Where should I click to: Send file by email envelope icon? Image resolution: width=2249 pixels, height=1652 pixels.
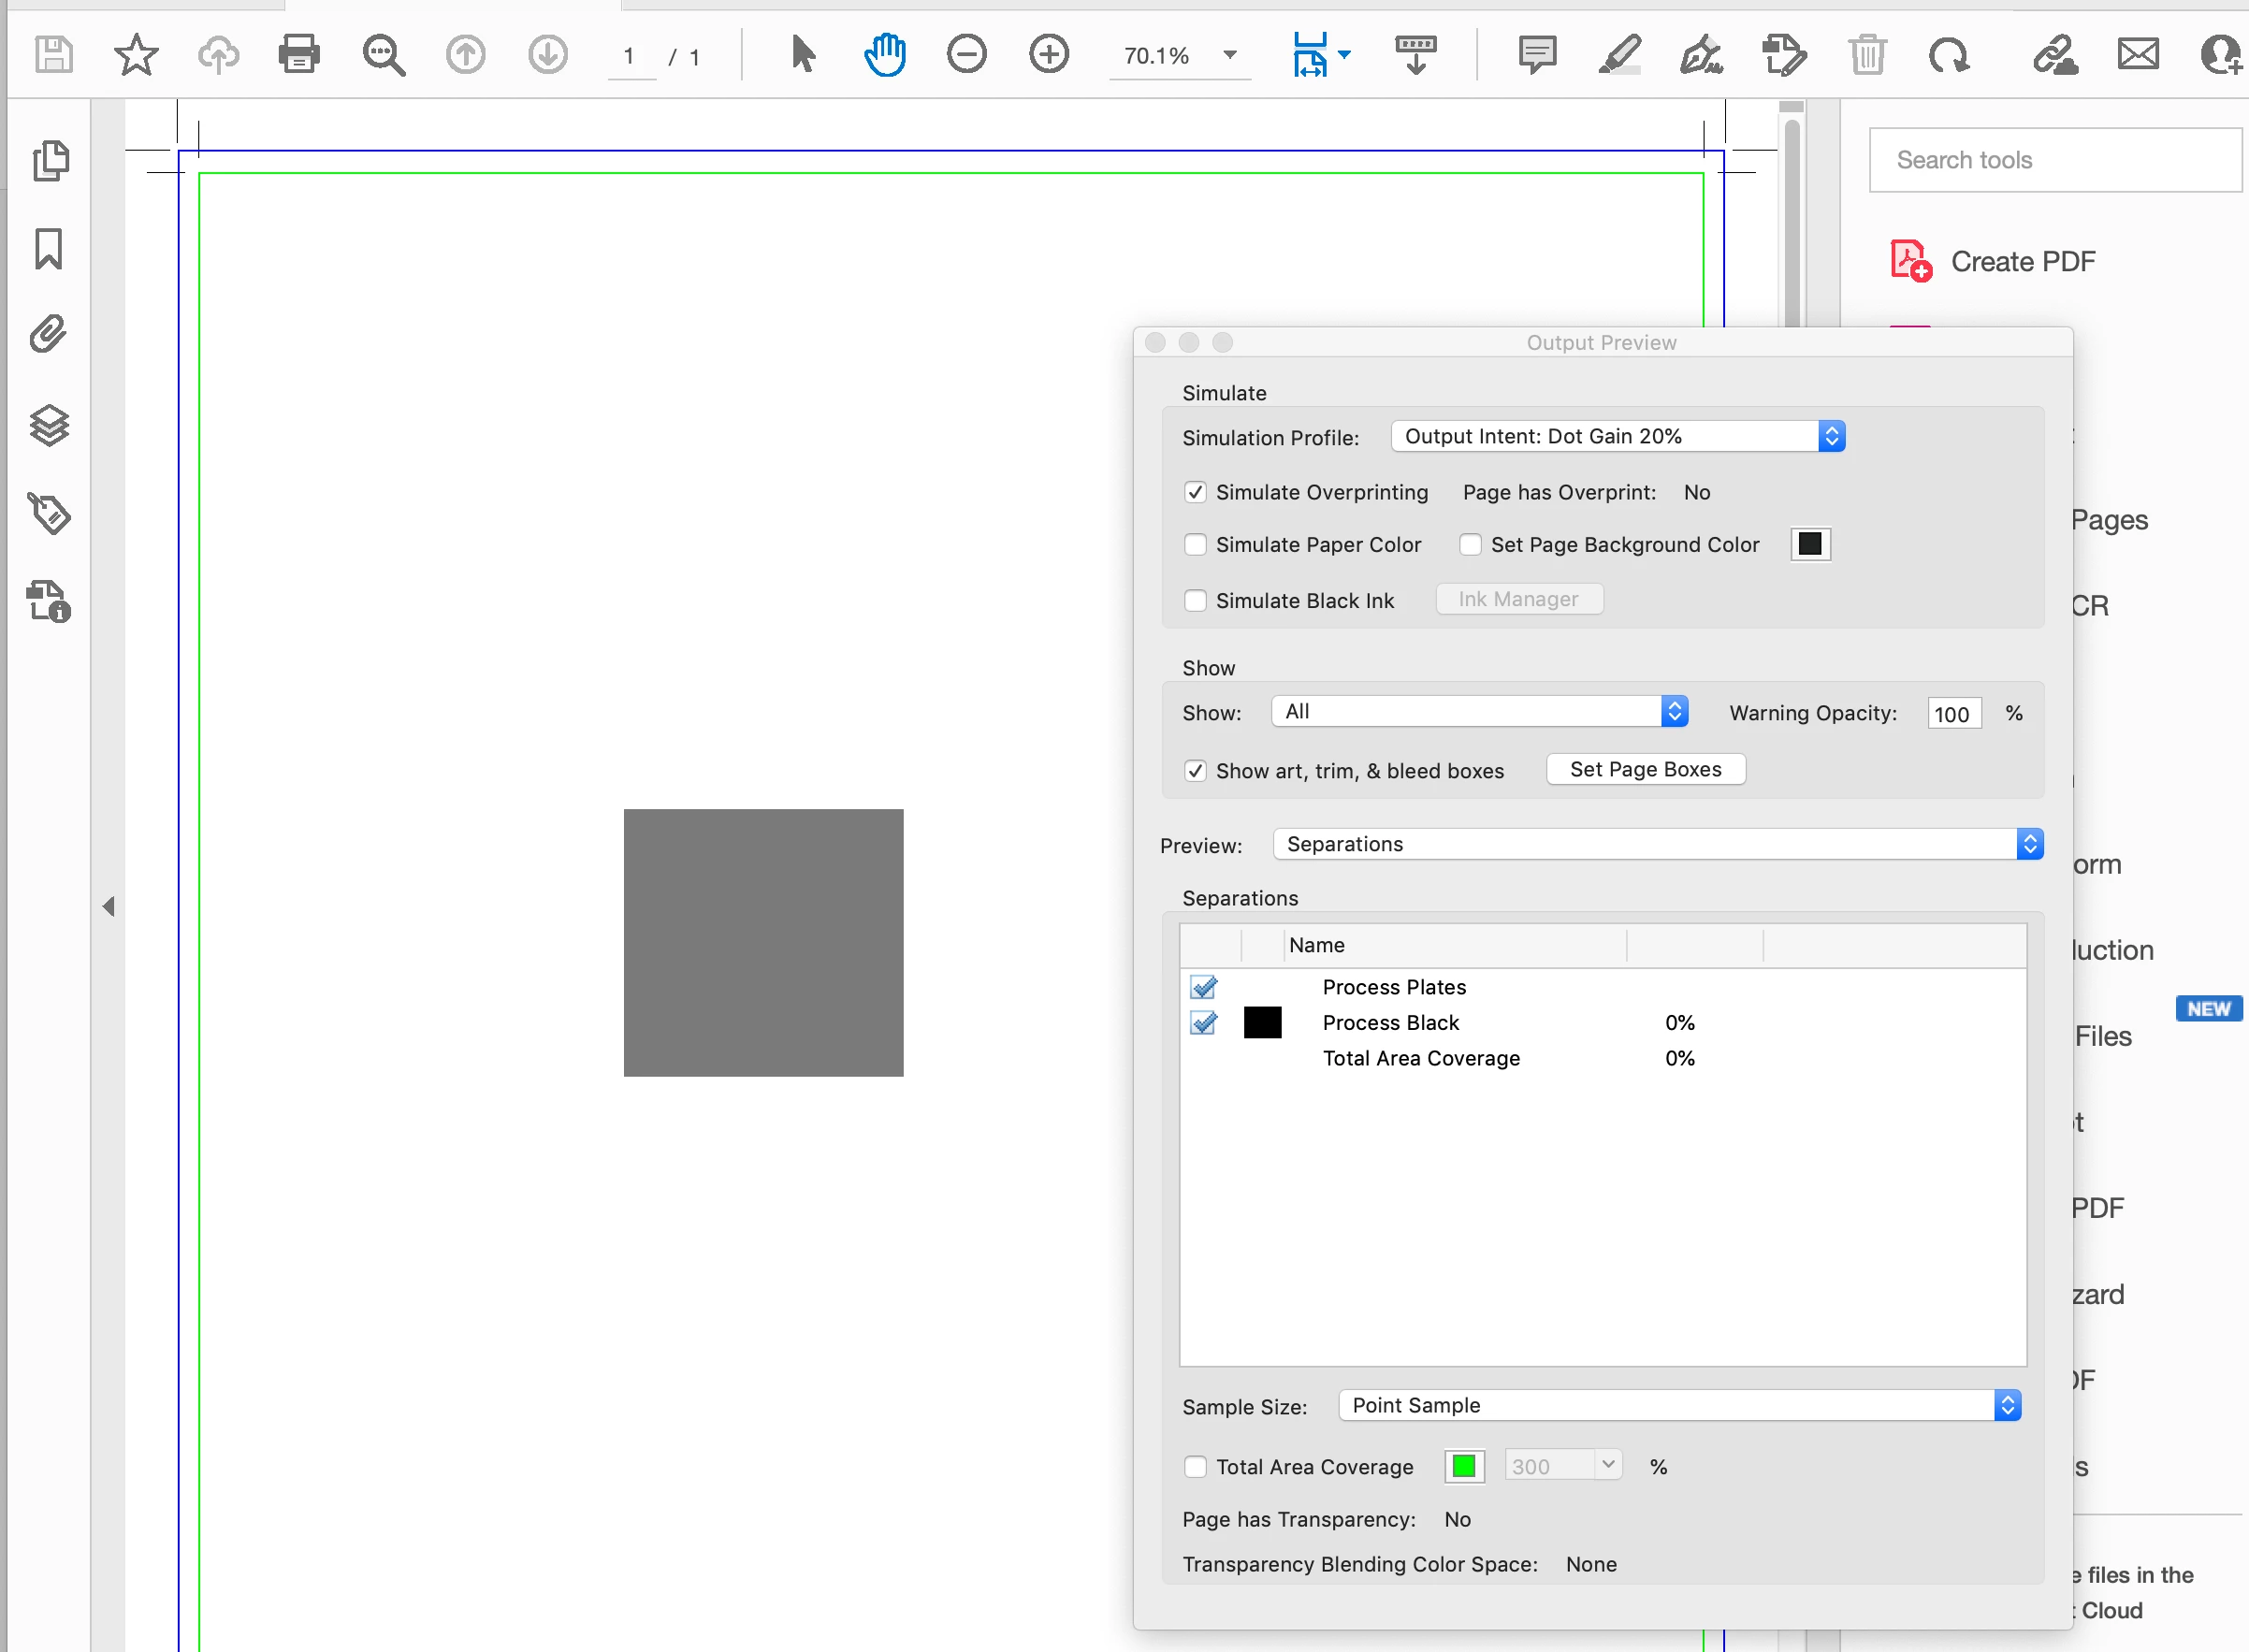(2137, 54)
